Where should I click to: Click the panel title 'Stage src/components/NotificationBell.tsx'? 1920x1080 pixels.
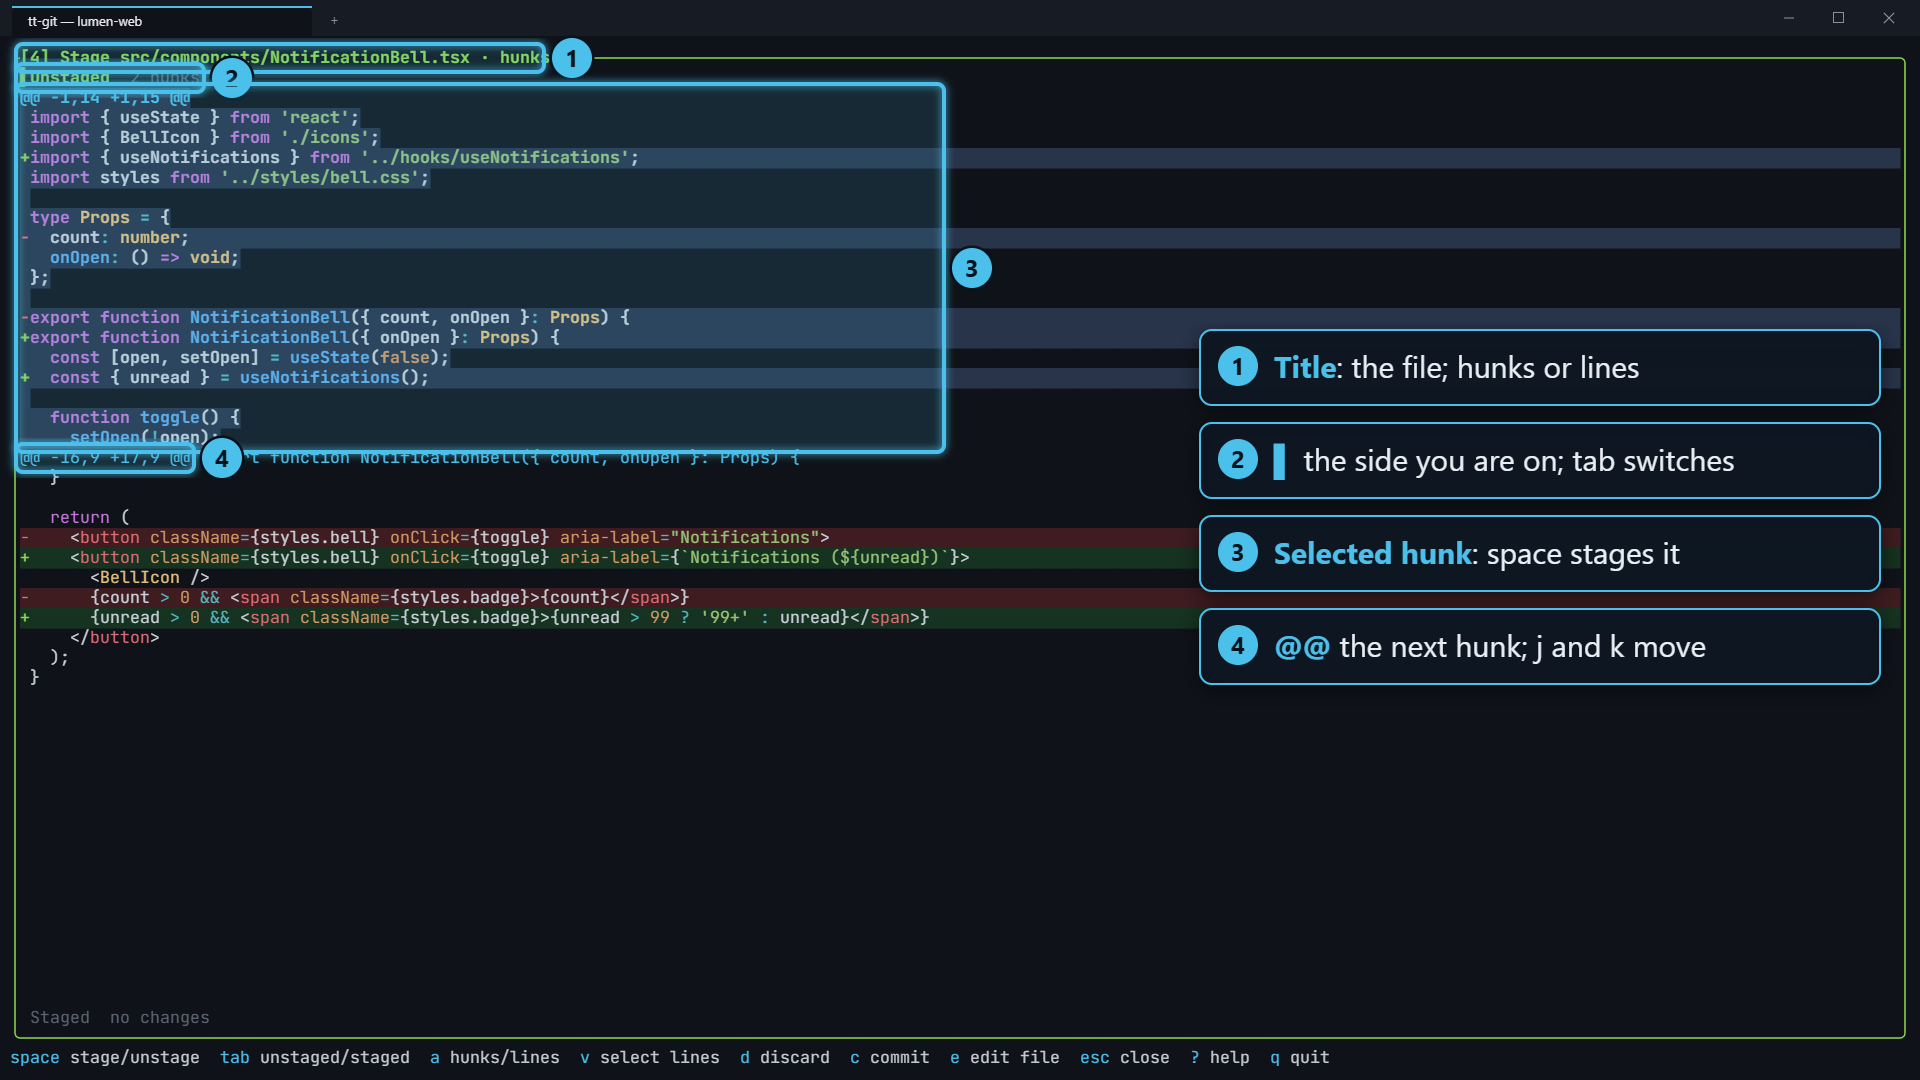point(265,57)
